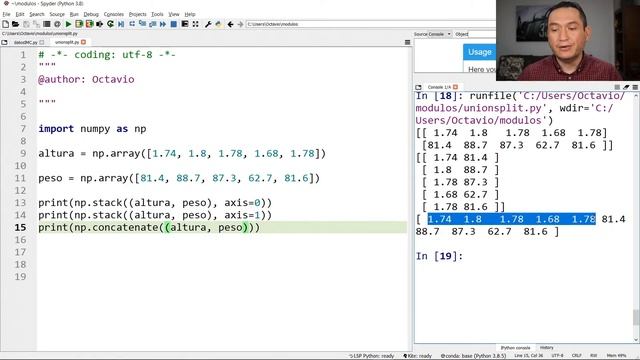Step into function debug icon

pyautogui.click(x=142, y=24)
